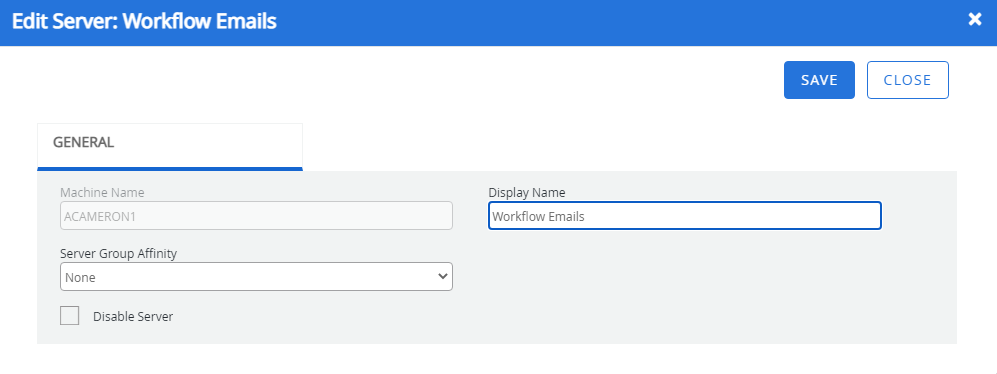
Task: Select the None value in affinity combo box
Action: (80, 278)
